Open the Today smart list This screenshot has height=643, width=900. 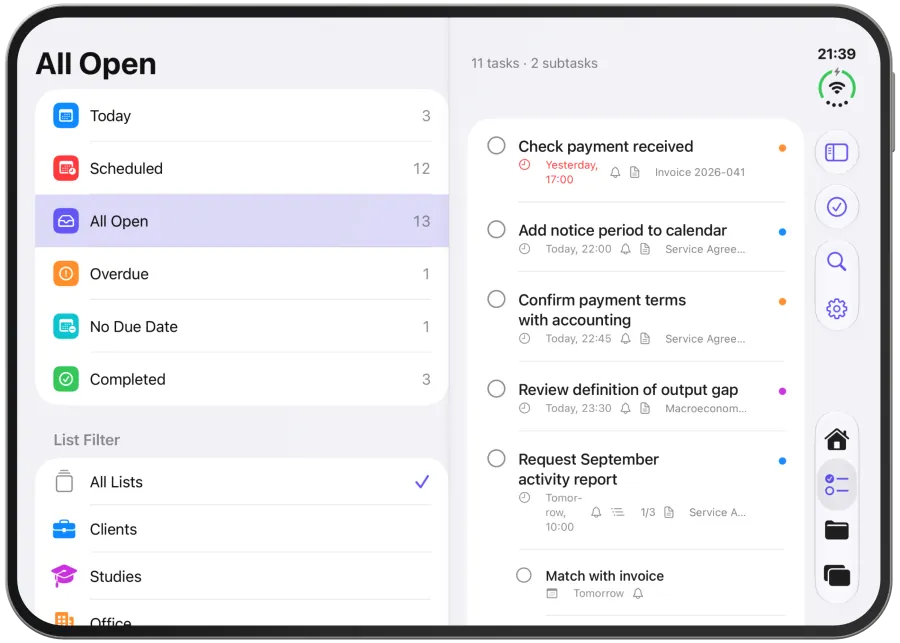coord(242,116)
